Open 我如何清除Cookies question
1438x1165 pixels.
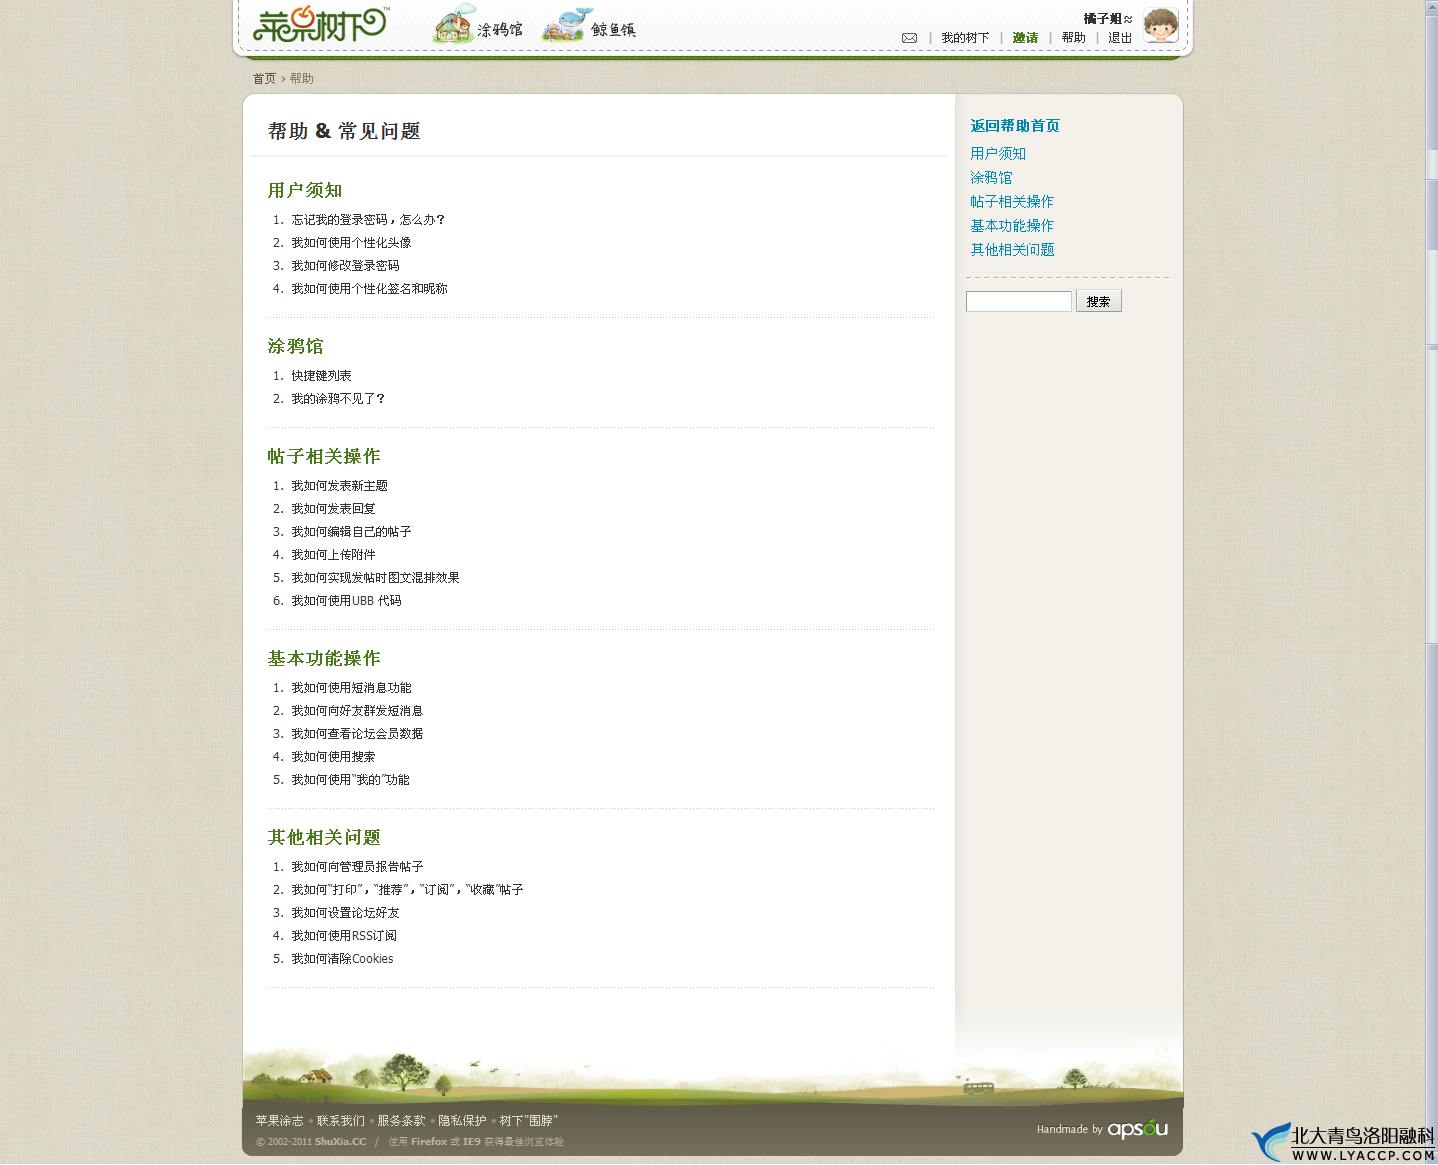[342, 959]
